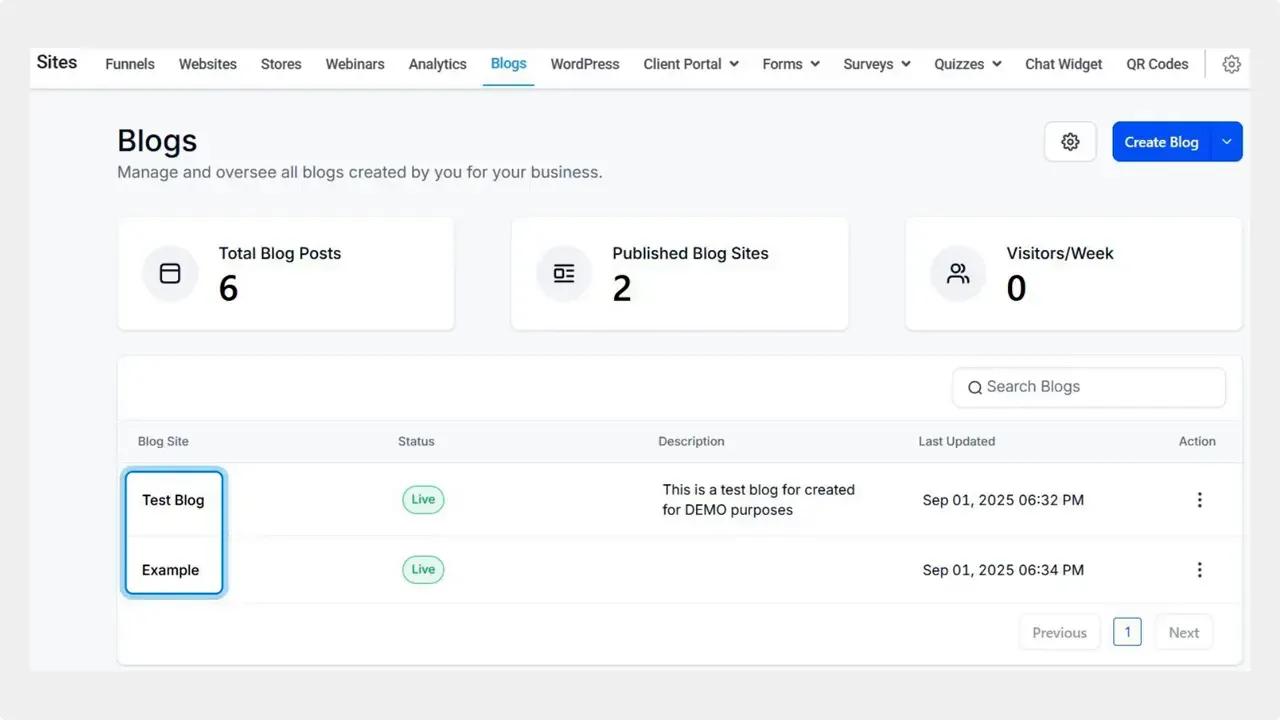Viewport: 1280px width, 720px height.
Task: Open the Surveys dropdown menu
Action: (876, 64)
